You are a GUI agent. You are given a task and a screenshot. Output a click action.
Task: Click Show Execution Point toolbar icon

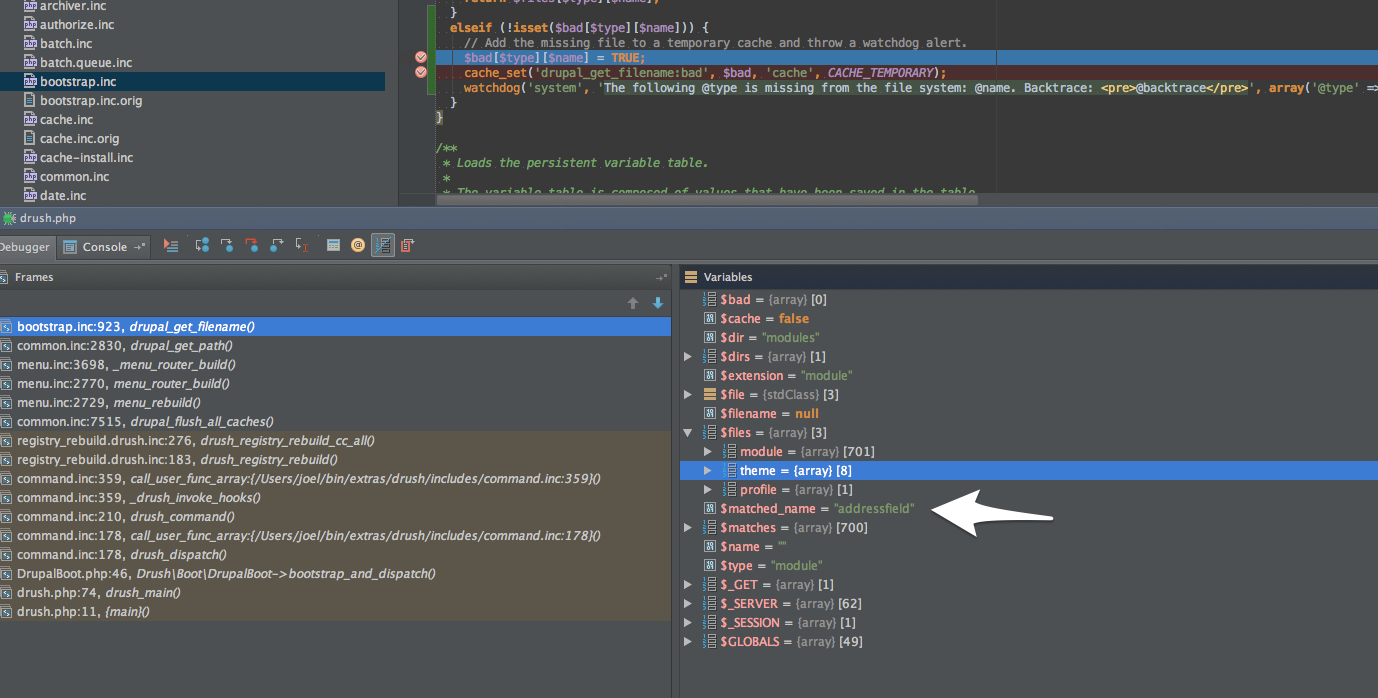point(171,245)
